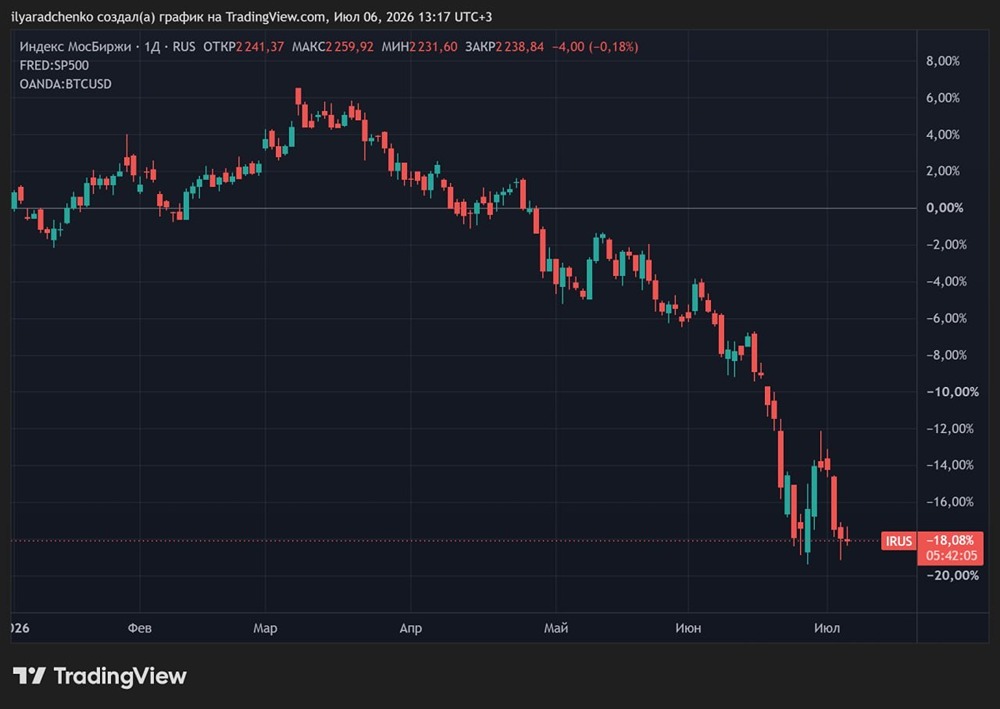Click the -18,08% current value tag

pyautogui.click(x=950, y=540)
